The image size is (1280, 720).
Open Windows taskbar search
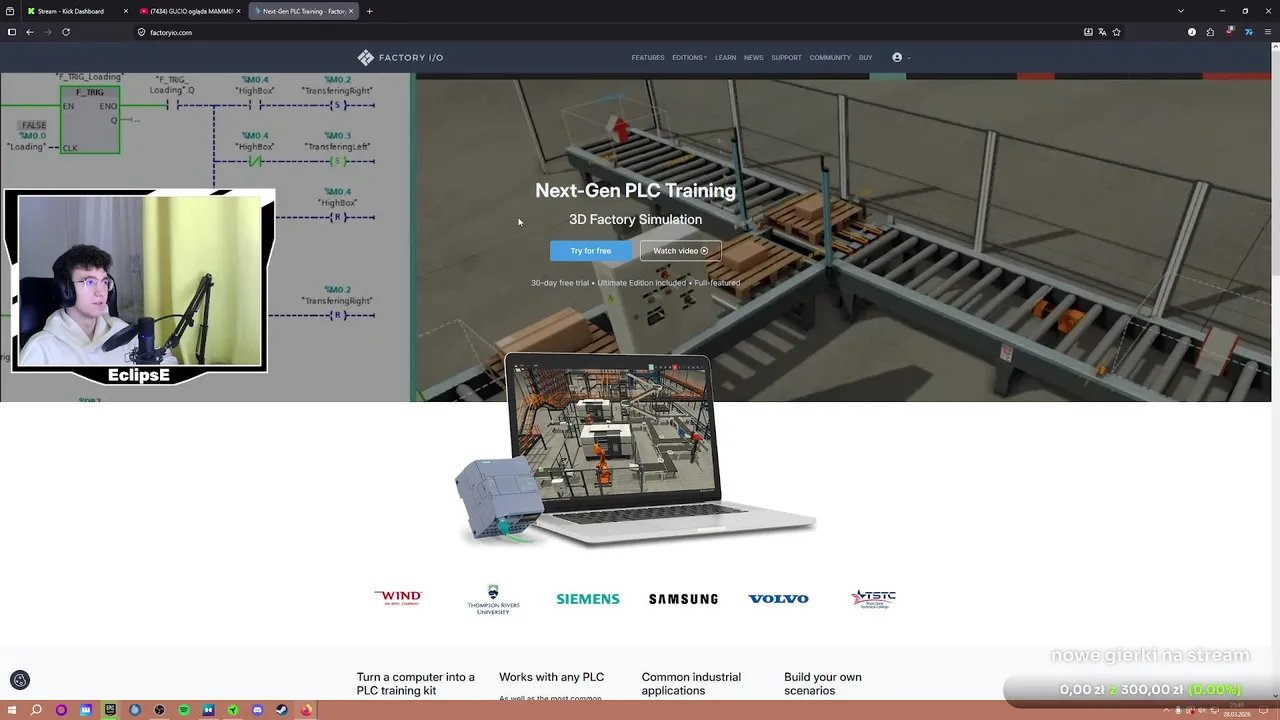pos(36,710)
